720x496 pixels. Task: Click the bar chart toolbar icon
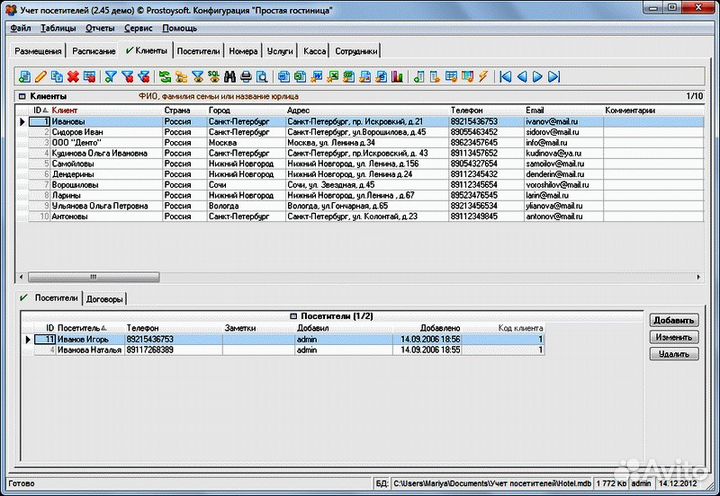click(397, 77)
